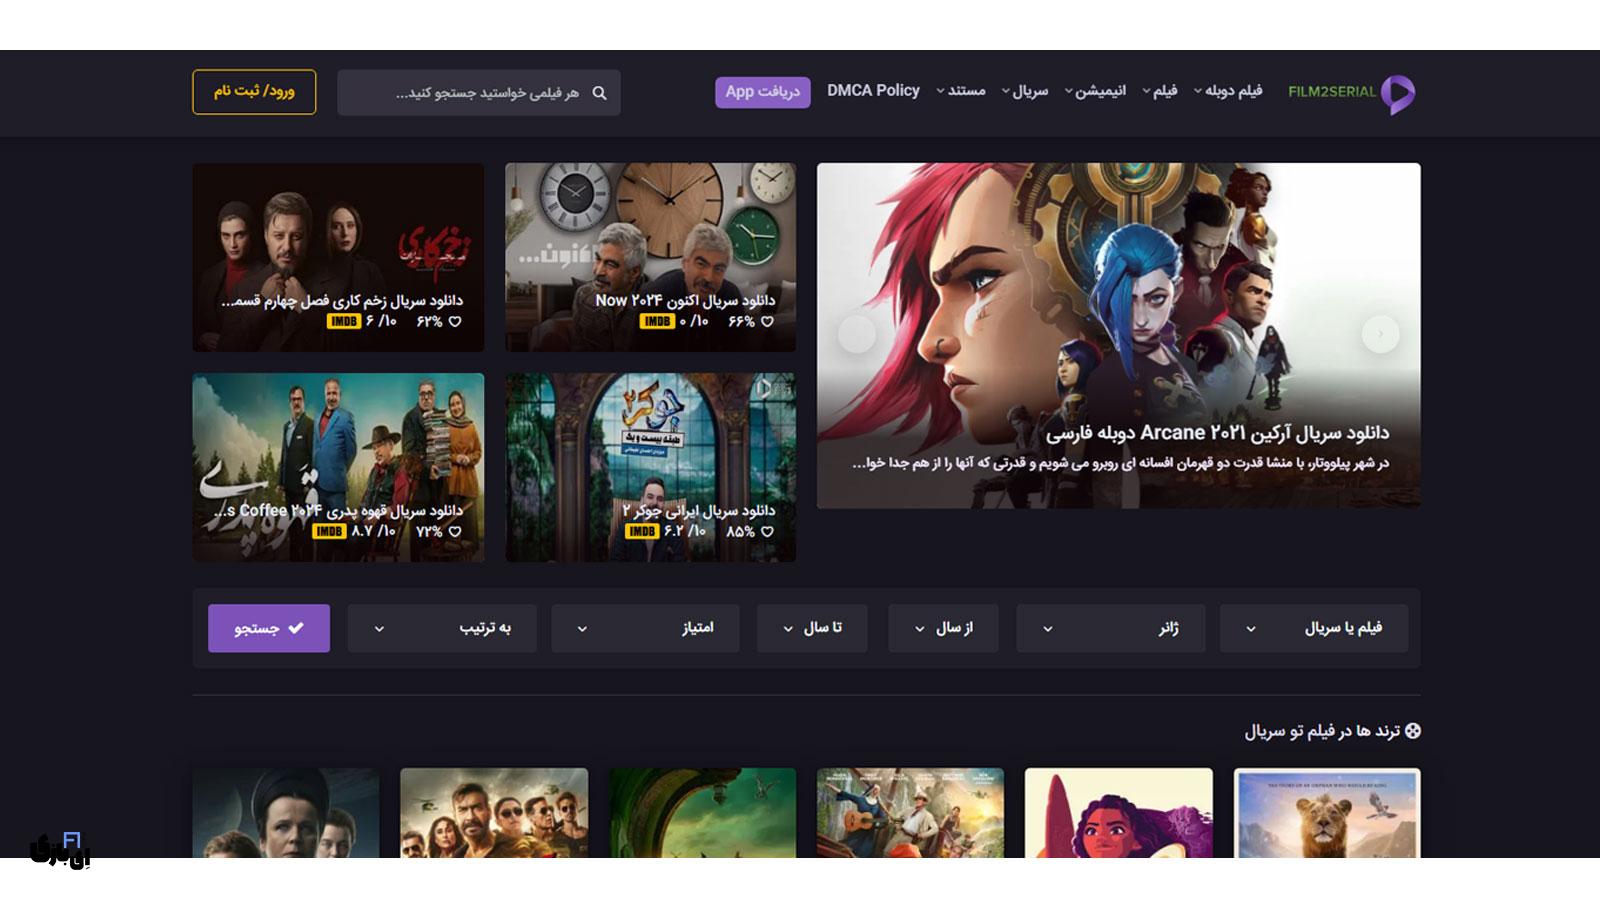
Task: Open the lion movie poster in trends
Action: click(1327, 813)
